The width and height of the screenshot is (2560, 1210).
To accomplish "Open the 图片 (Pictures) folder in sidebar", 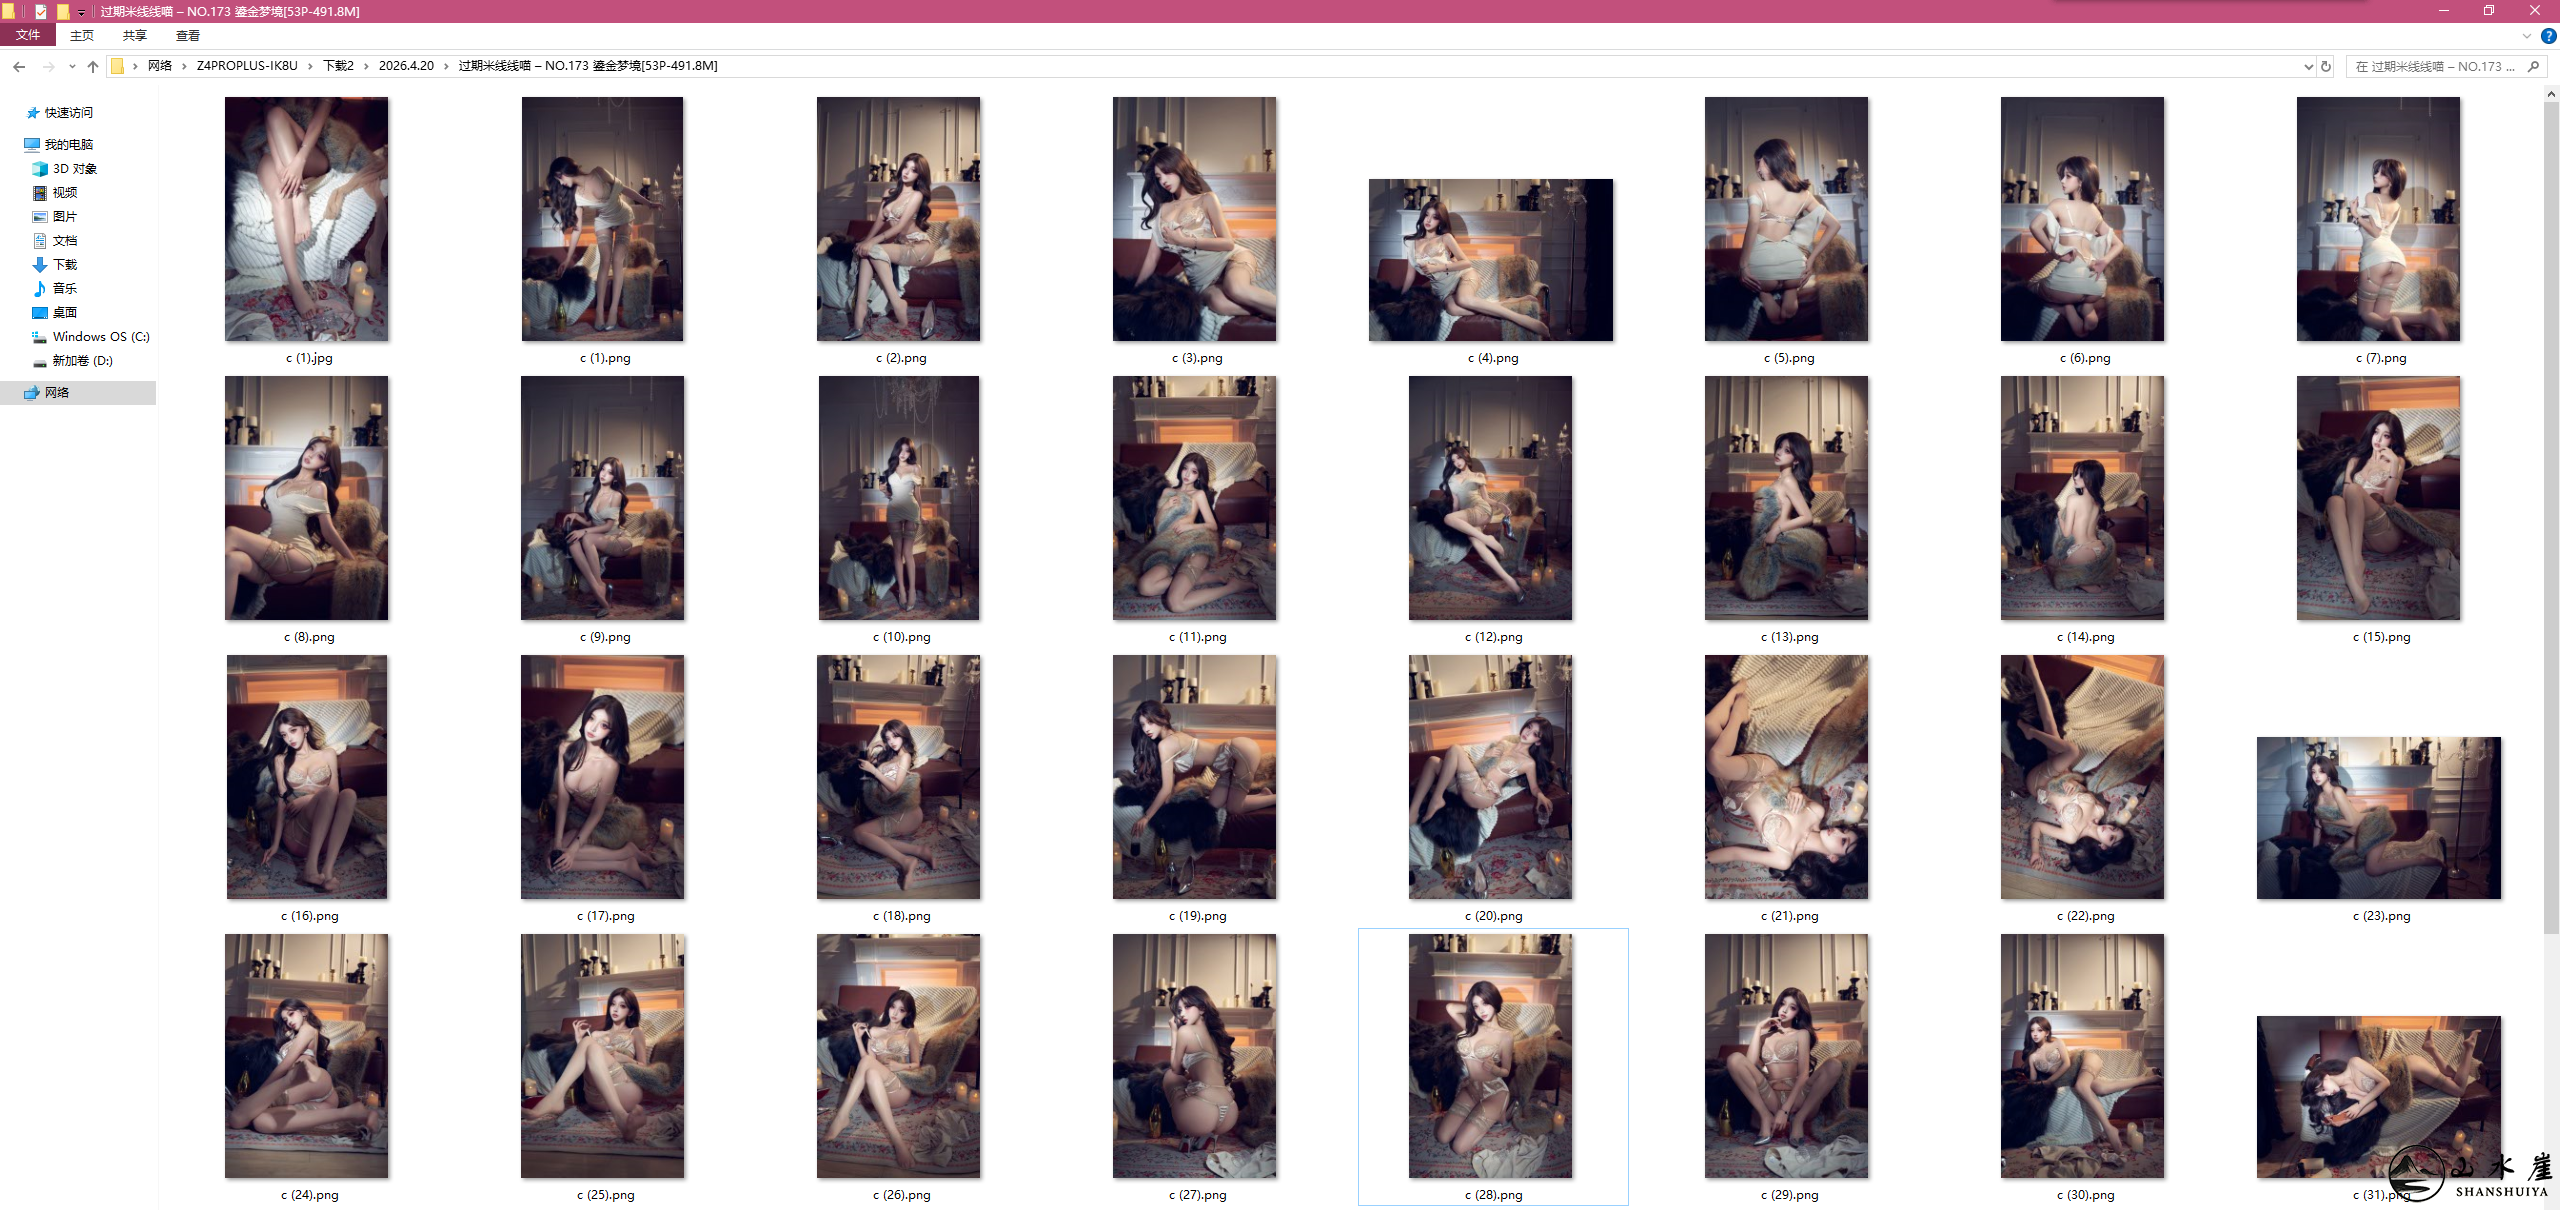I will [65, 216].
